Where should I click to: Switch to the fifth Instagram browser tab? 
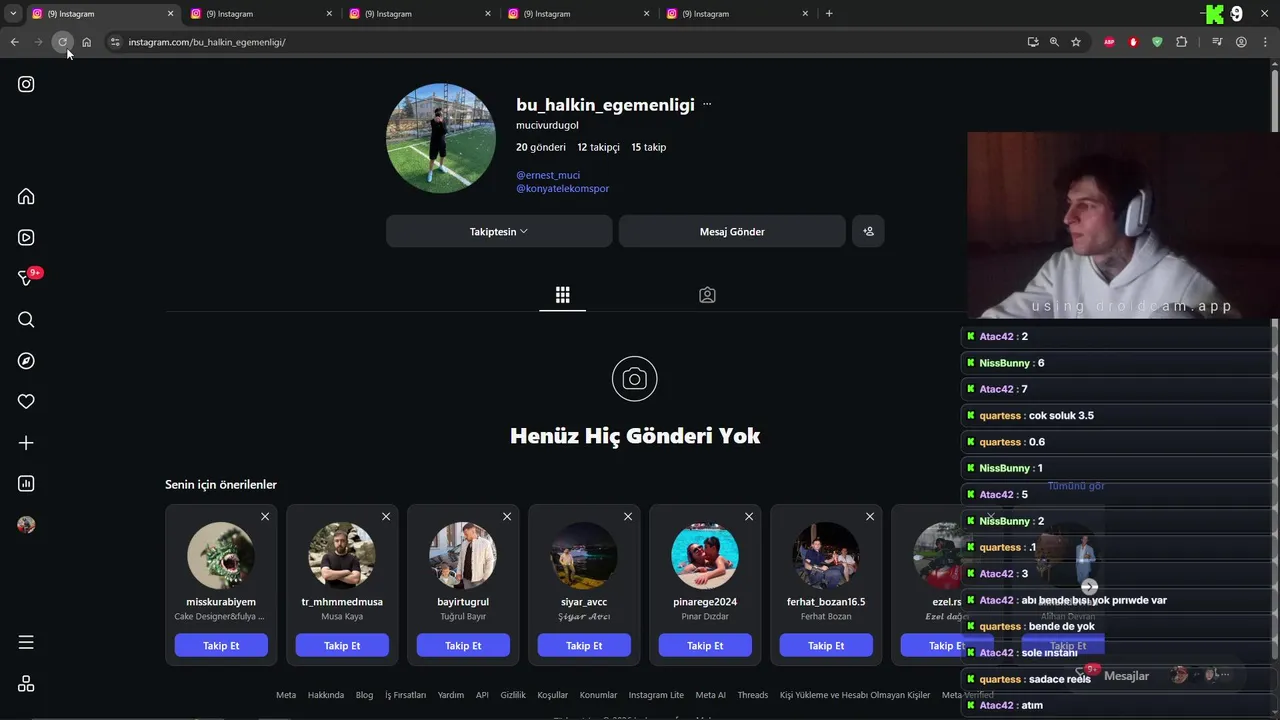(737, 14)
